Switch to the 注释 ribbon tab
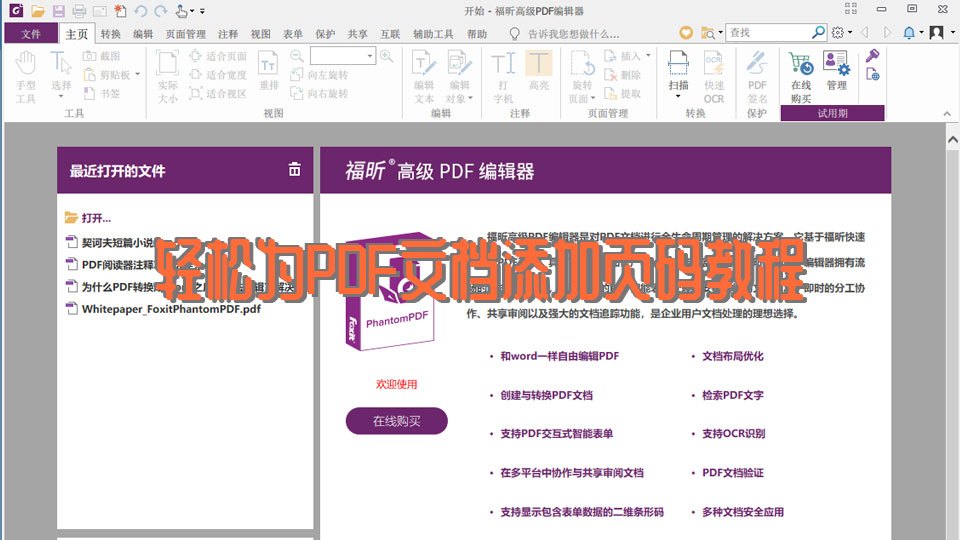Viewport: 960px width, 540px height. click(x=228, y=34)
